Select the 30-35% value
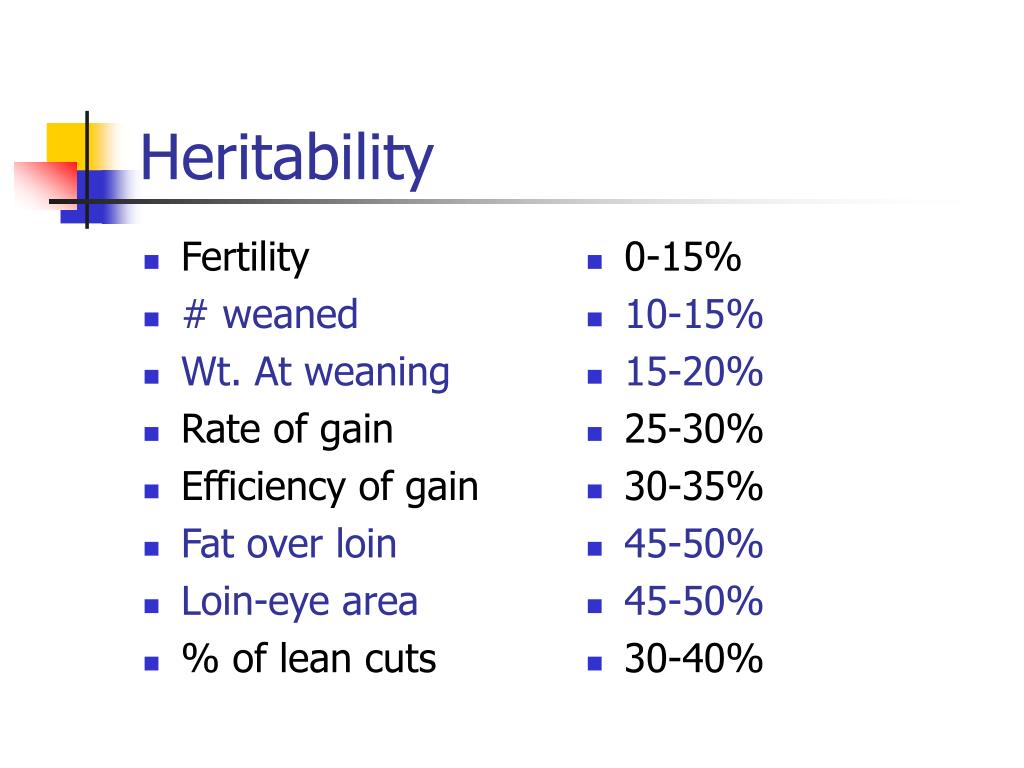 click(694, 487)
